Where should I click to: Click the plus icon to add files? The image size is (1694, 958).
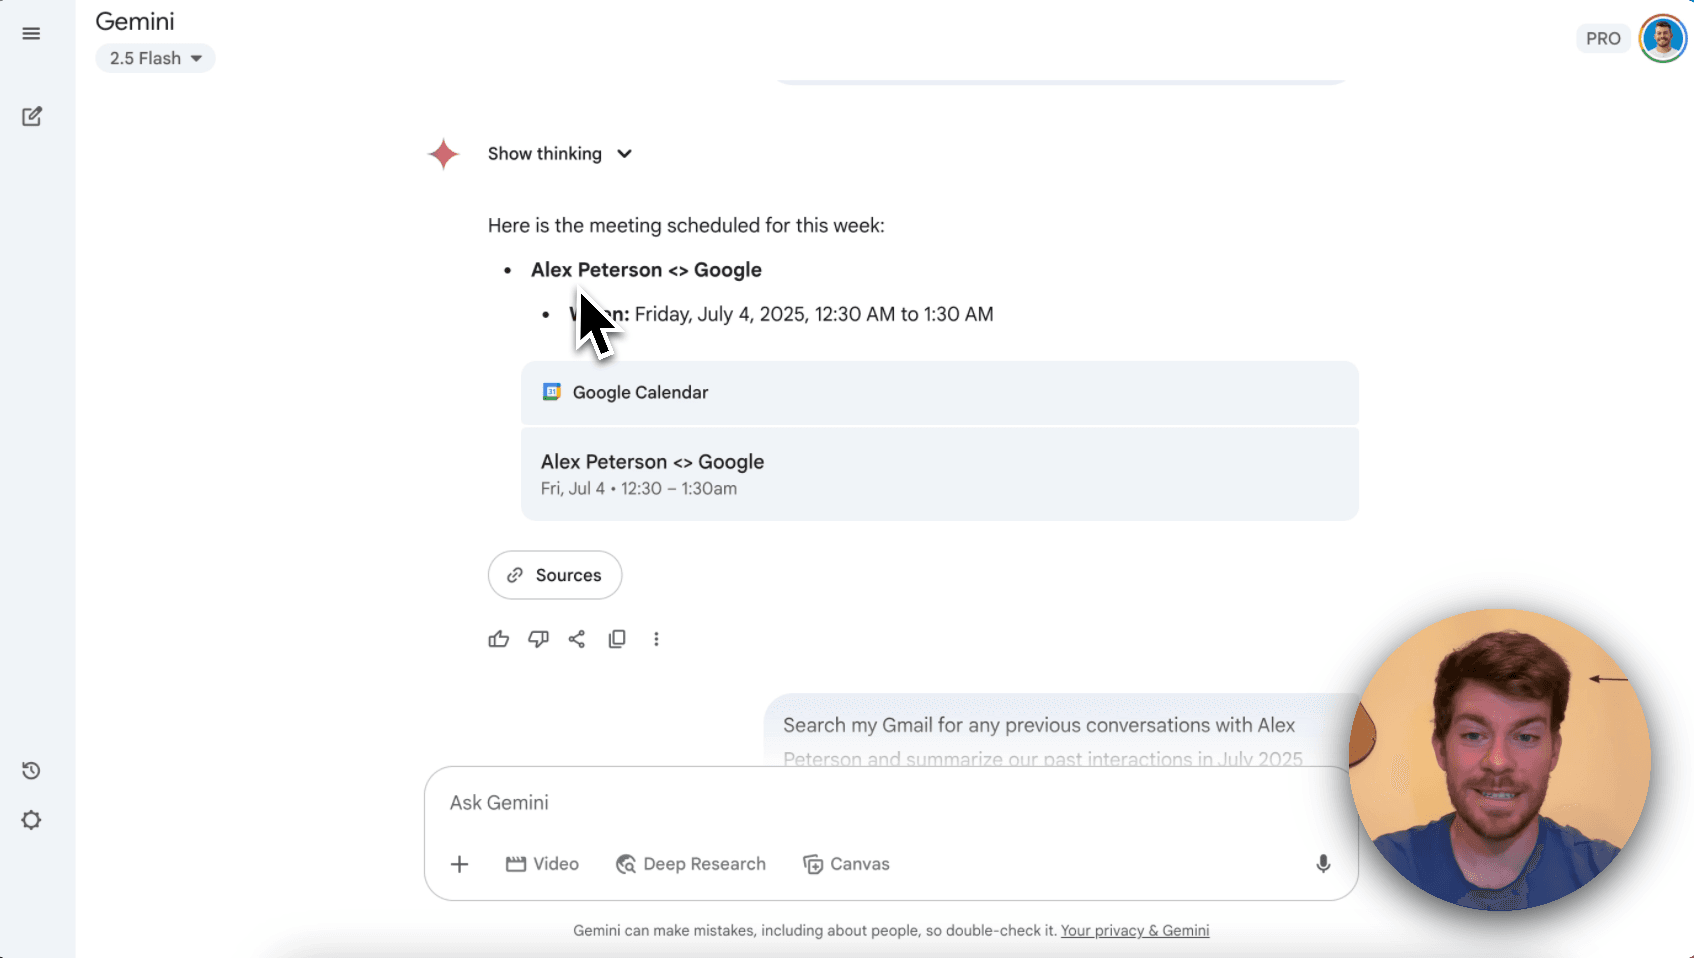459,864
